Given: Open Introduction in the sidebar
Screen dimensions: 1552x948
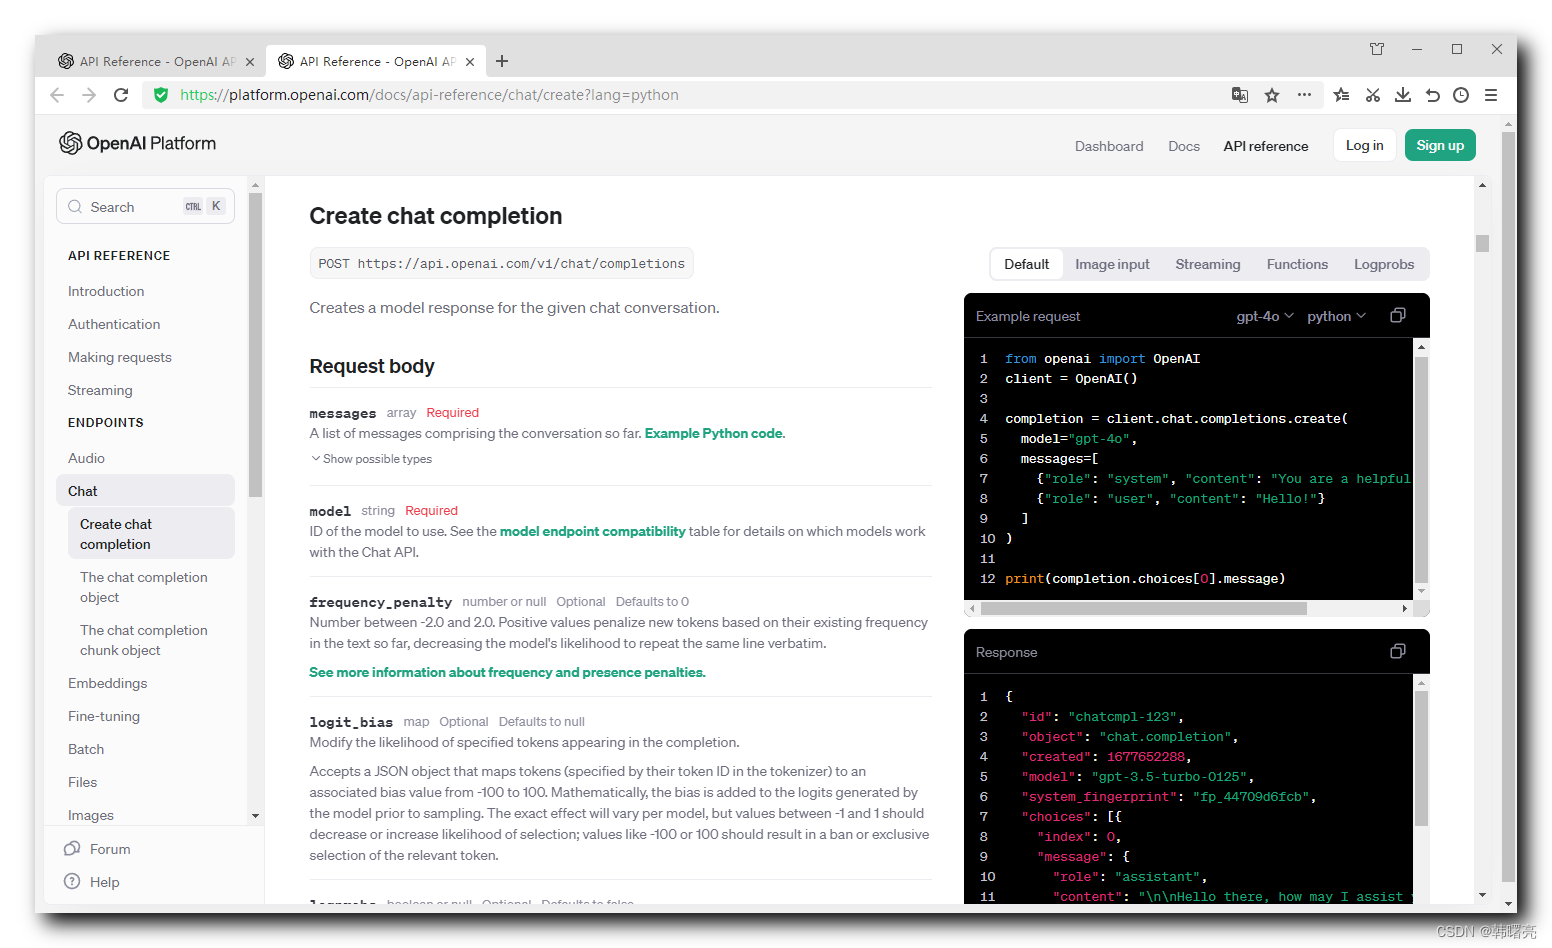Looking at the screenshot, I should click(x=106, y=291).
